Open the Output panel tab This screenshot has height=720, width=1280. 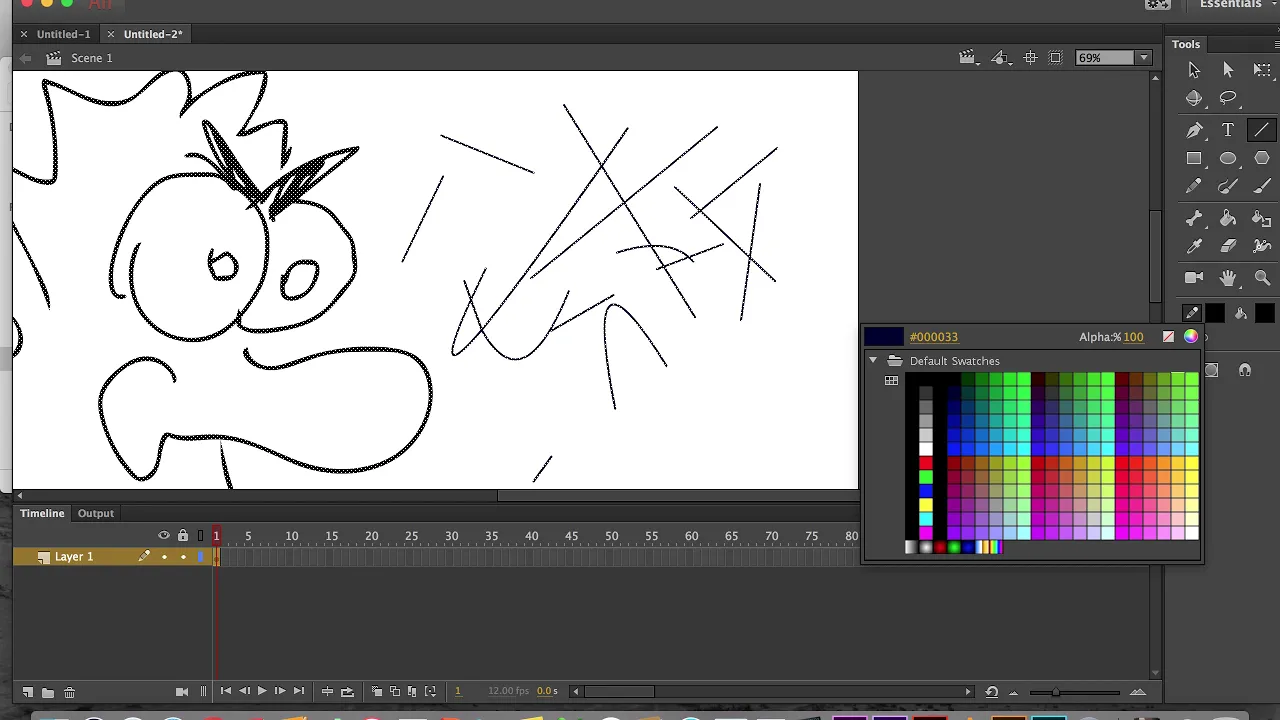(96, 513)
